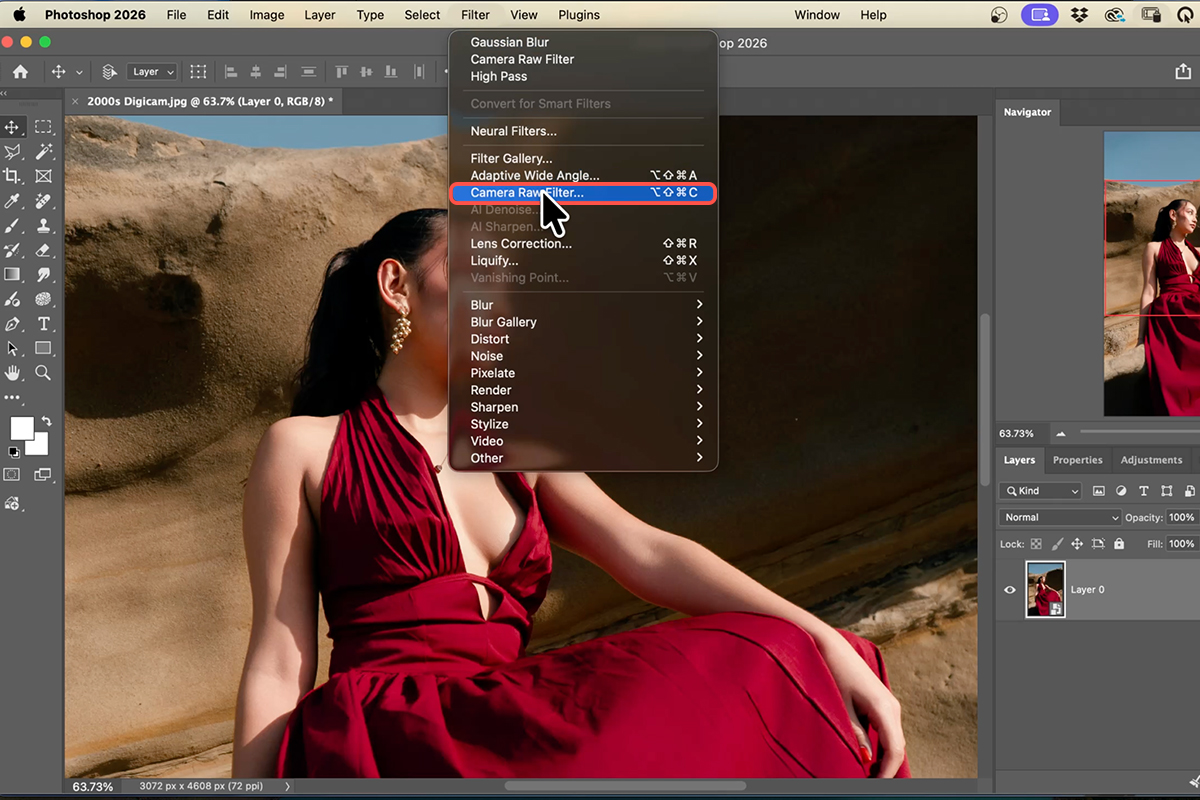
Task: Select the Eyedropper tool
Action: (x=13, y=201)
